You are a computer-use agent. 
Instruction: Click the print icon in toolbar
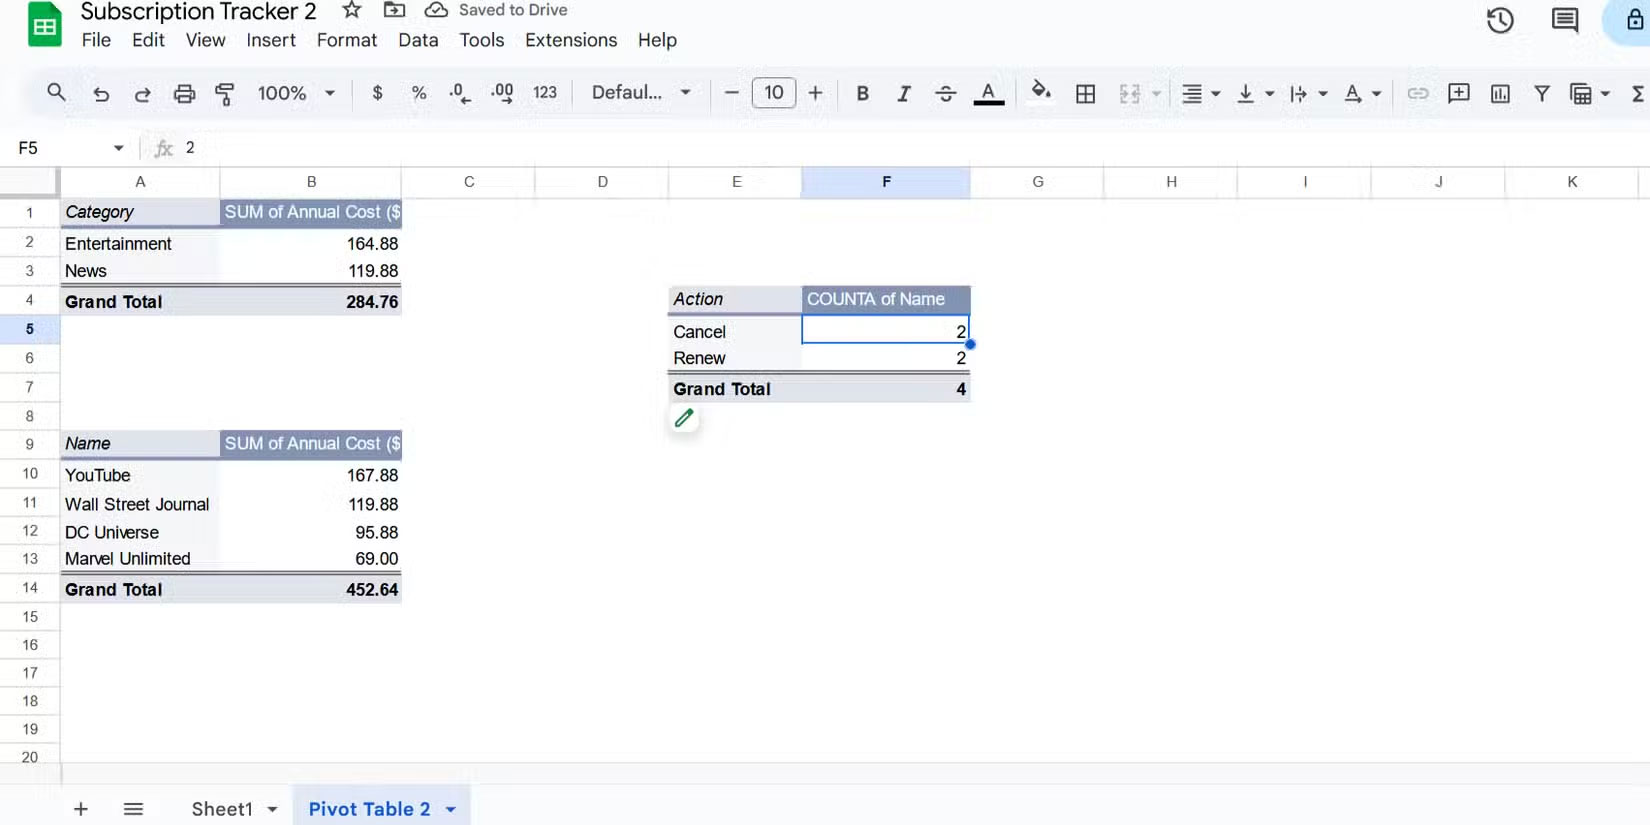click(x=184, y=93)
